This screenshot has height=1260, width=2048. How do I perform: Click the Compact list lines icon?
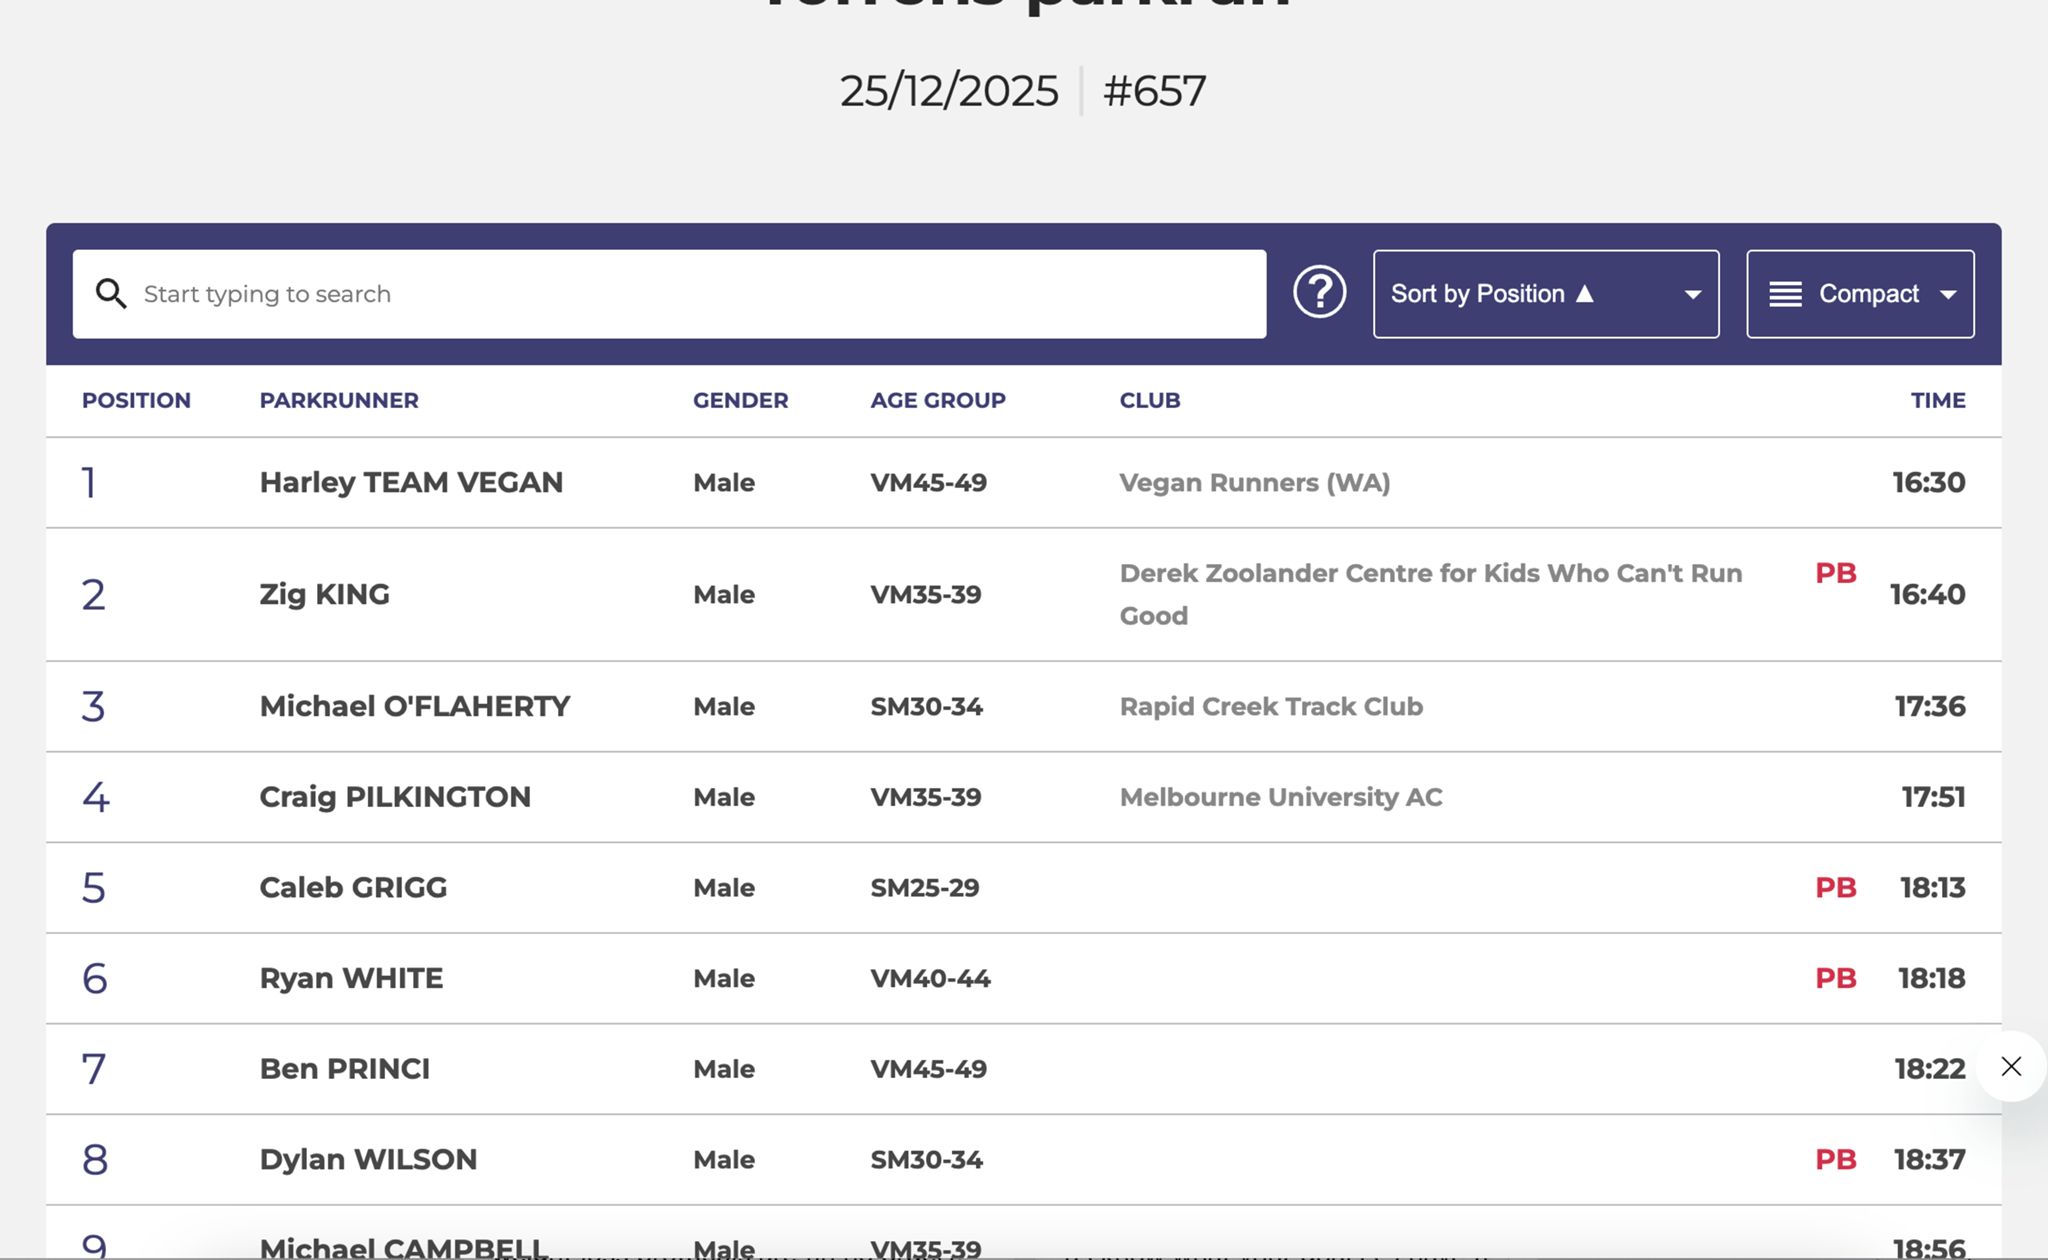pos(1785,294)
